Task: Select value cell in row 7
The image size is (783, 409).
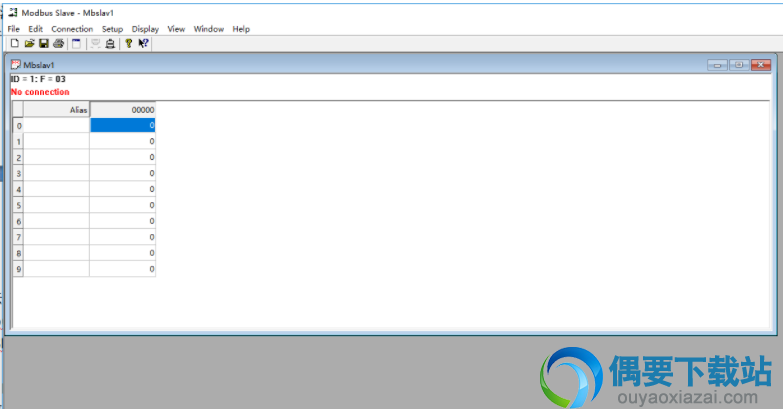Action: (123, 237)
